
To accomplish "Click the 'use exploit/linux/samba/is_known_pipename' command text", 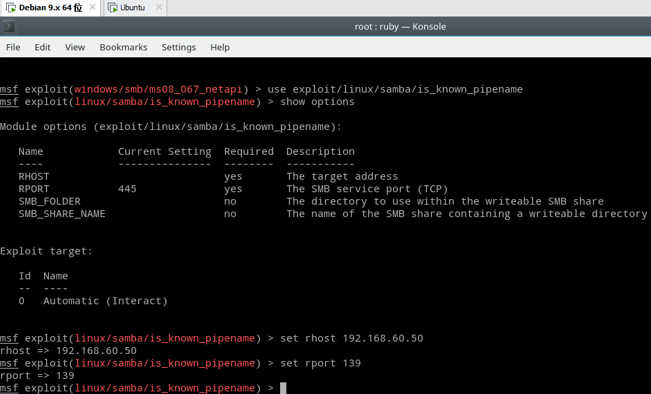I will (x=395, y=89).
